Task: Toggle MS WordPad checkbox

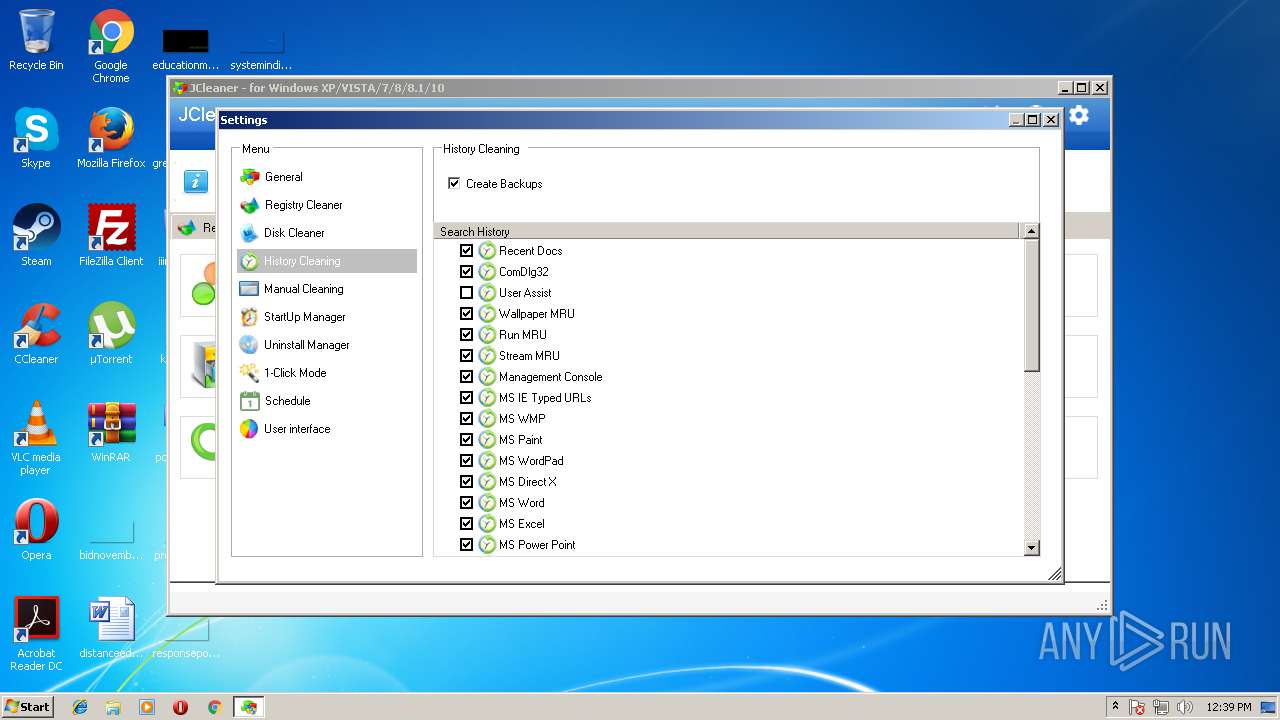Action: point(466,461)
